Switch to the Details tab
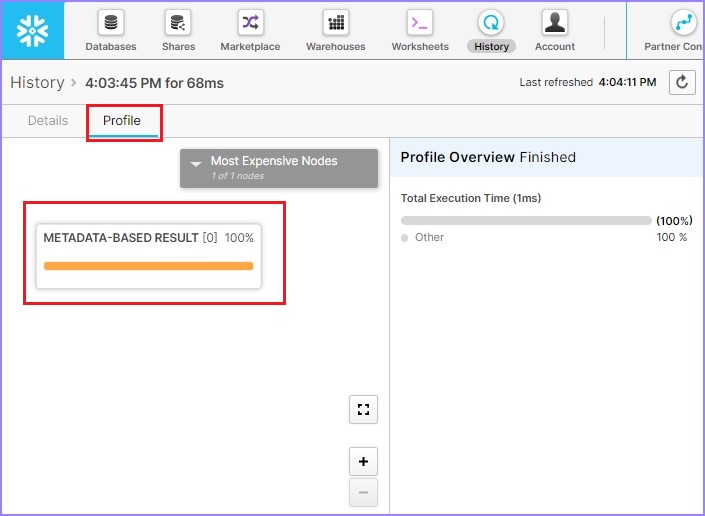 [48, 121]
